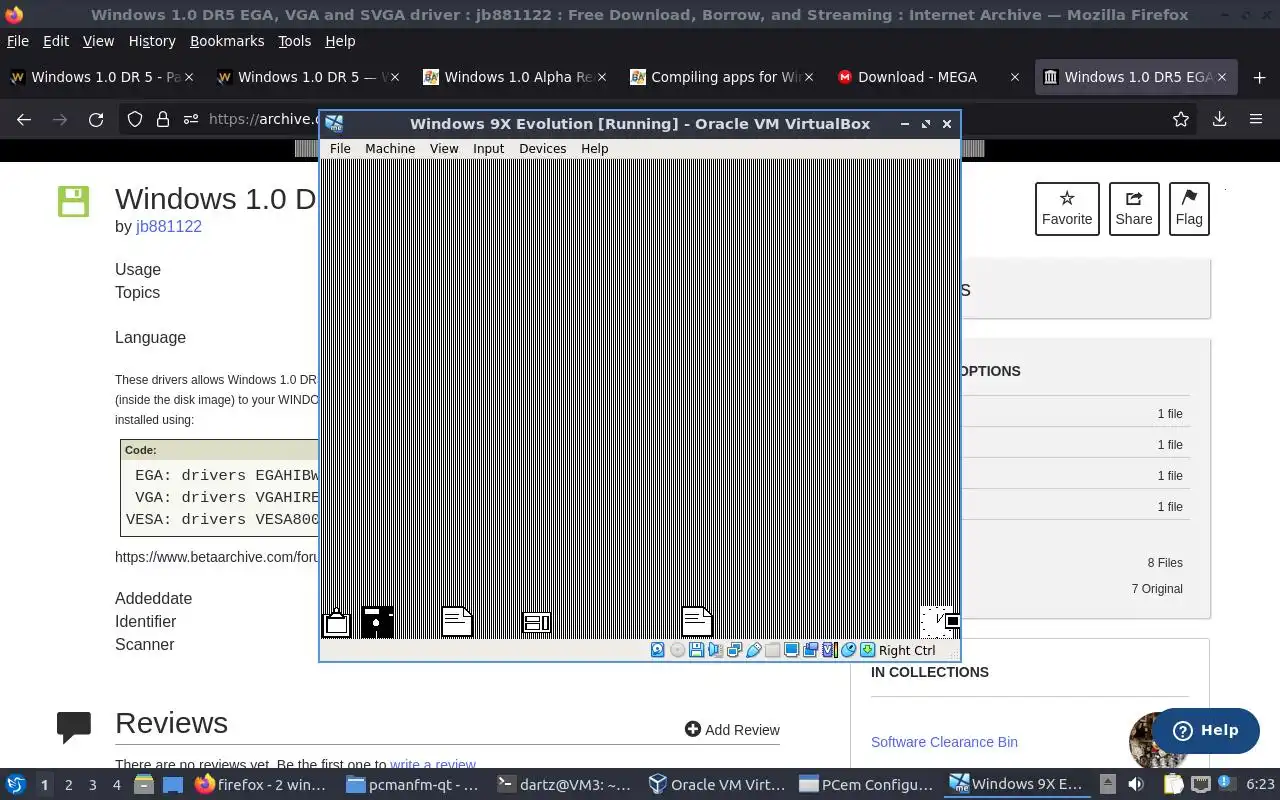This screenshot has width=1280, height=800.
Task: Click the 7 Original files entry
Action: pyautogui.click(x=1157, y=588)
